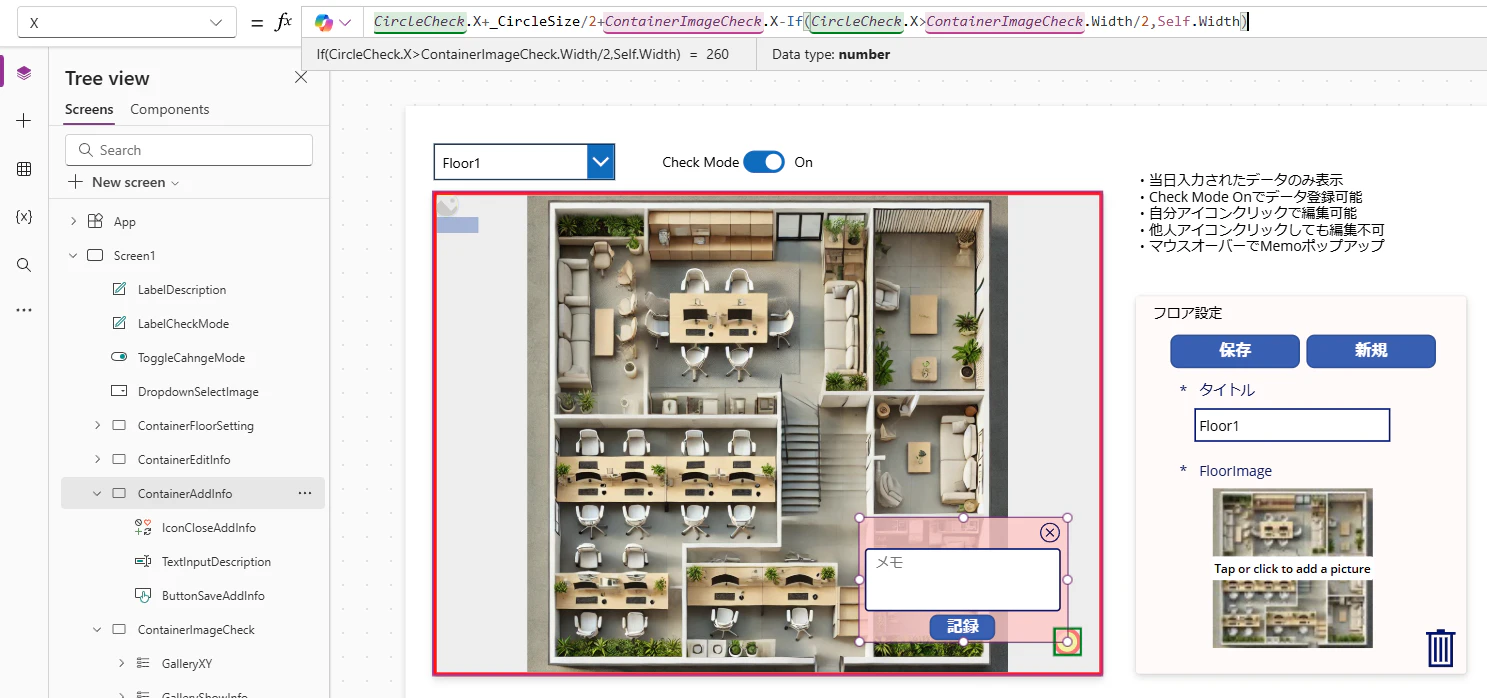Click the Data type: number text
The height and width of the screenshot is (698, 1487).
point(831,54)
